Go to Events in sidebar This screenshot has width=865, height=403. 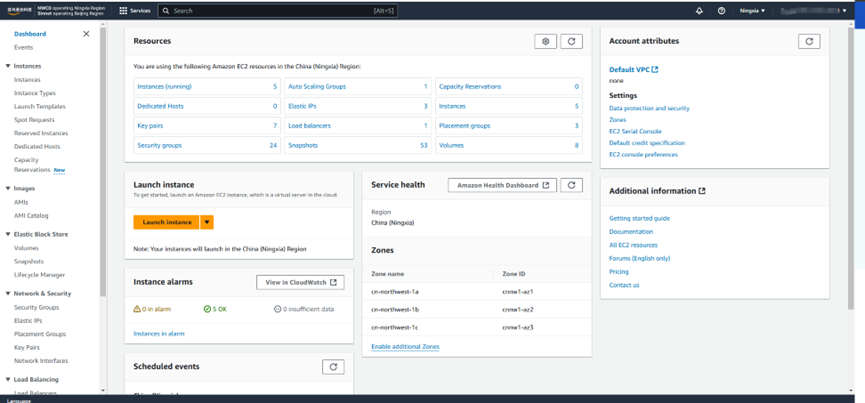24,47
